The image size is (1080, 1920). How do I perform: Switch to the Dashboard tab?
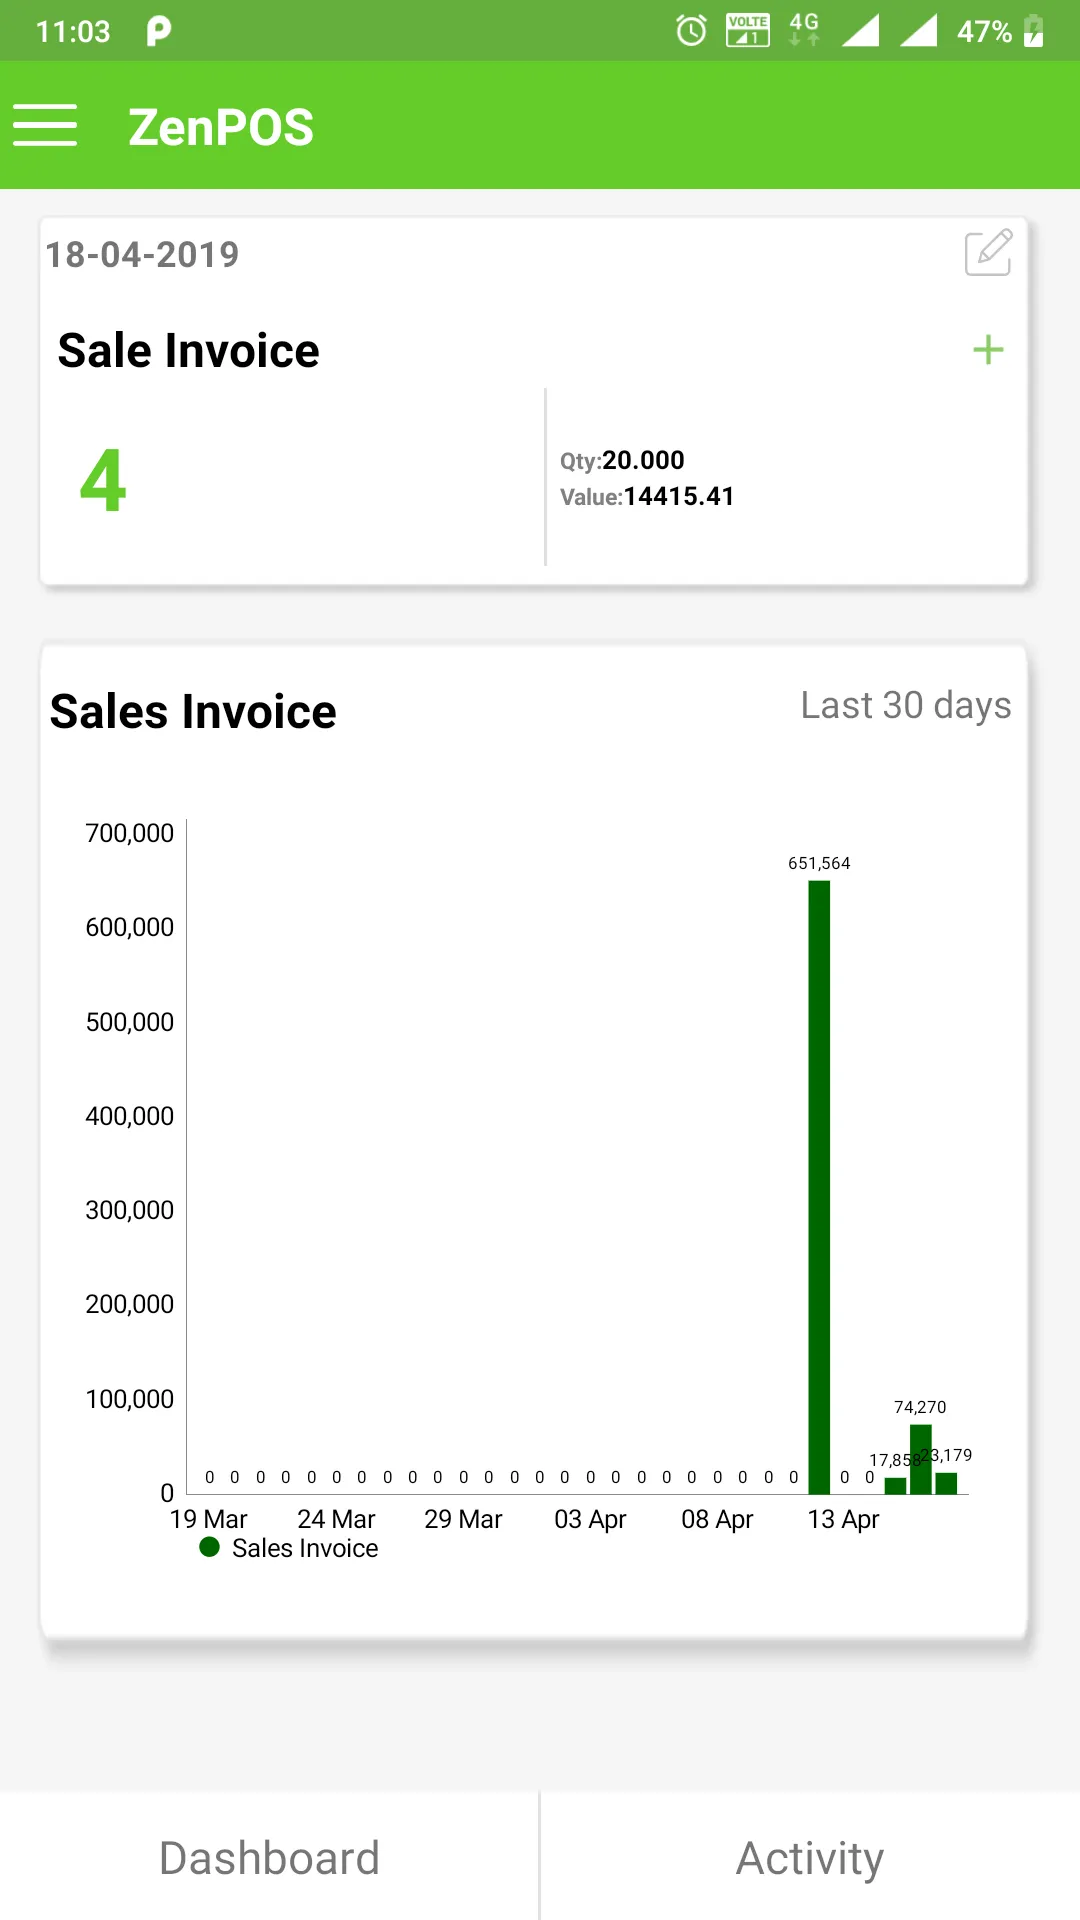[270, 1858]
